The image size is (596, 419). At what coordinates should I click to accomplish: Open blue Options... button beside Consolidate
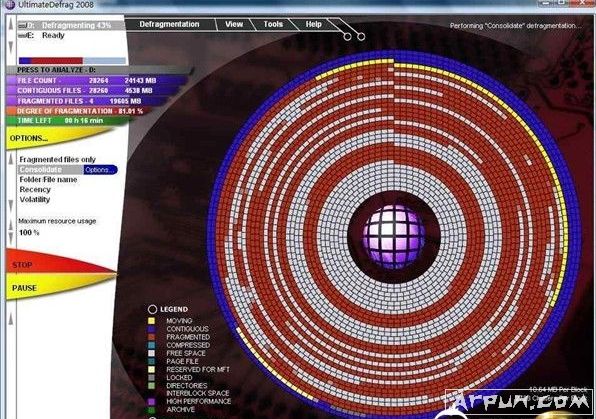(x=100, y=170)
